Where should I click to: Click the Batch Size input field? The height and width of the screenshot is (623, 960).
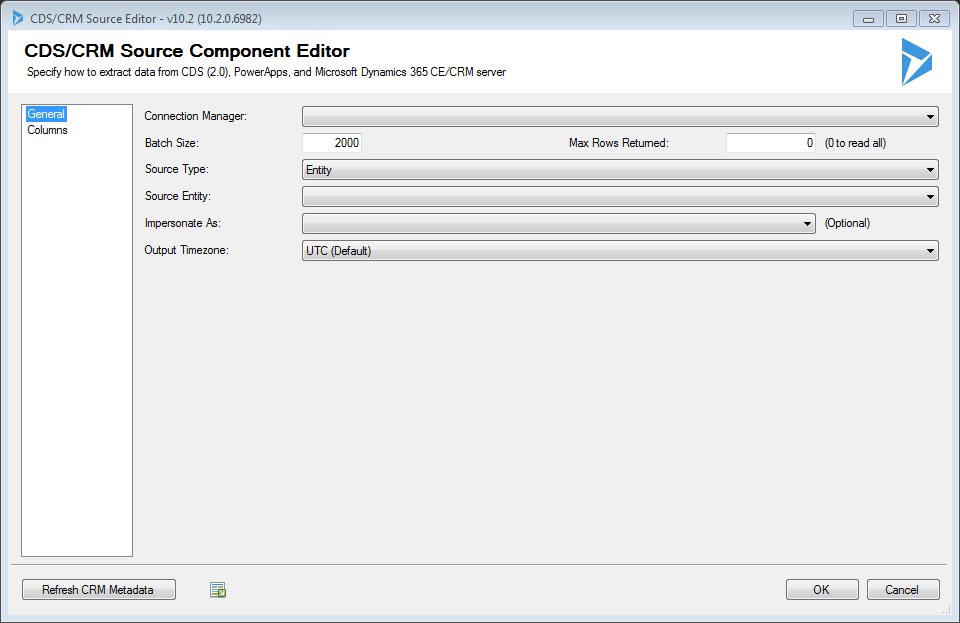tap(332, 143)
